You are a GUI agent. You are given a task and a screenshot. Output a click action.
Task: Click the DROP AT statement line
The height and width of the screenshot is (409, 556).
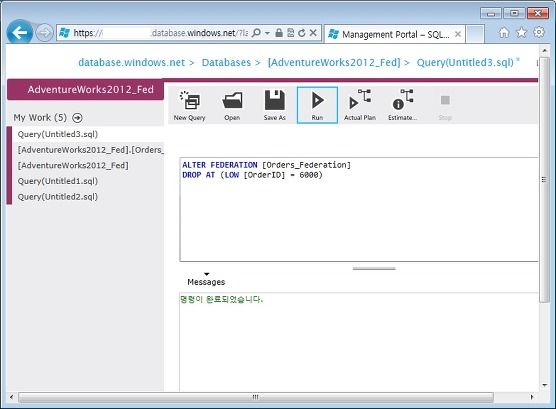(x=252, y=175)
